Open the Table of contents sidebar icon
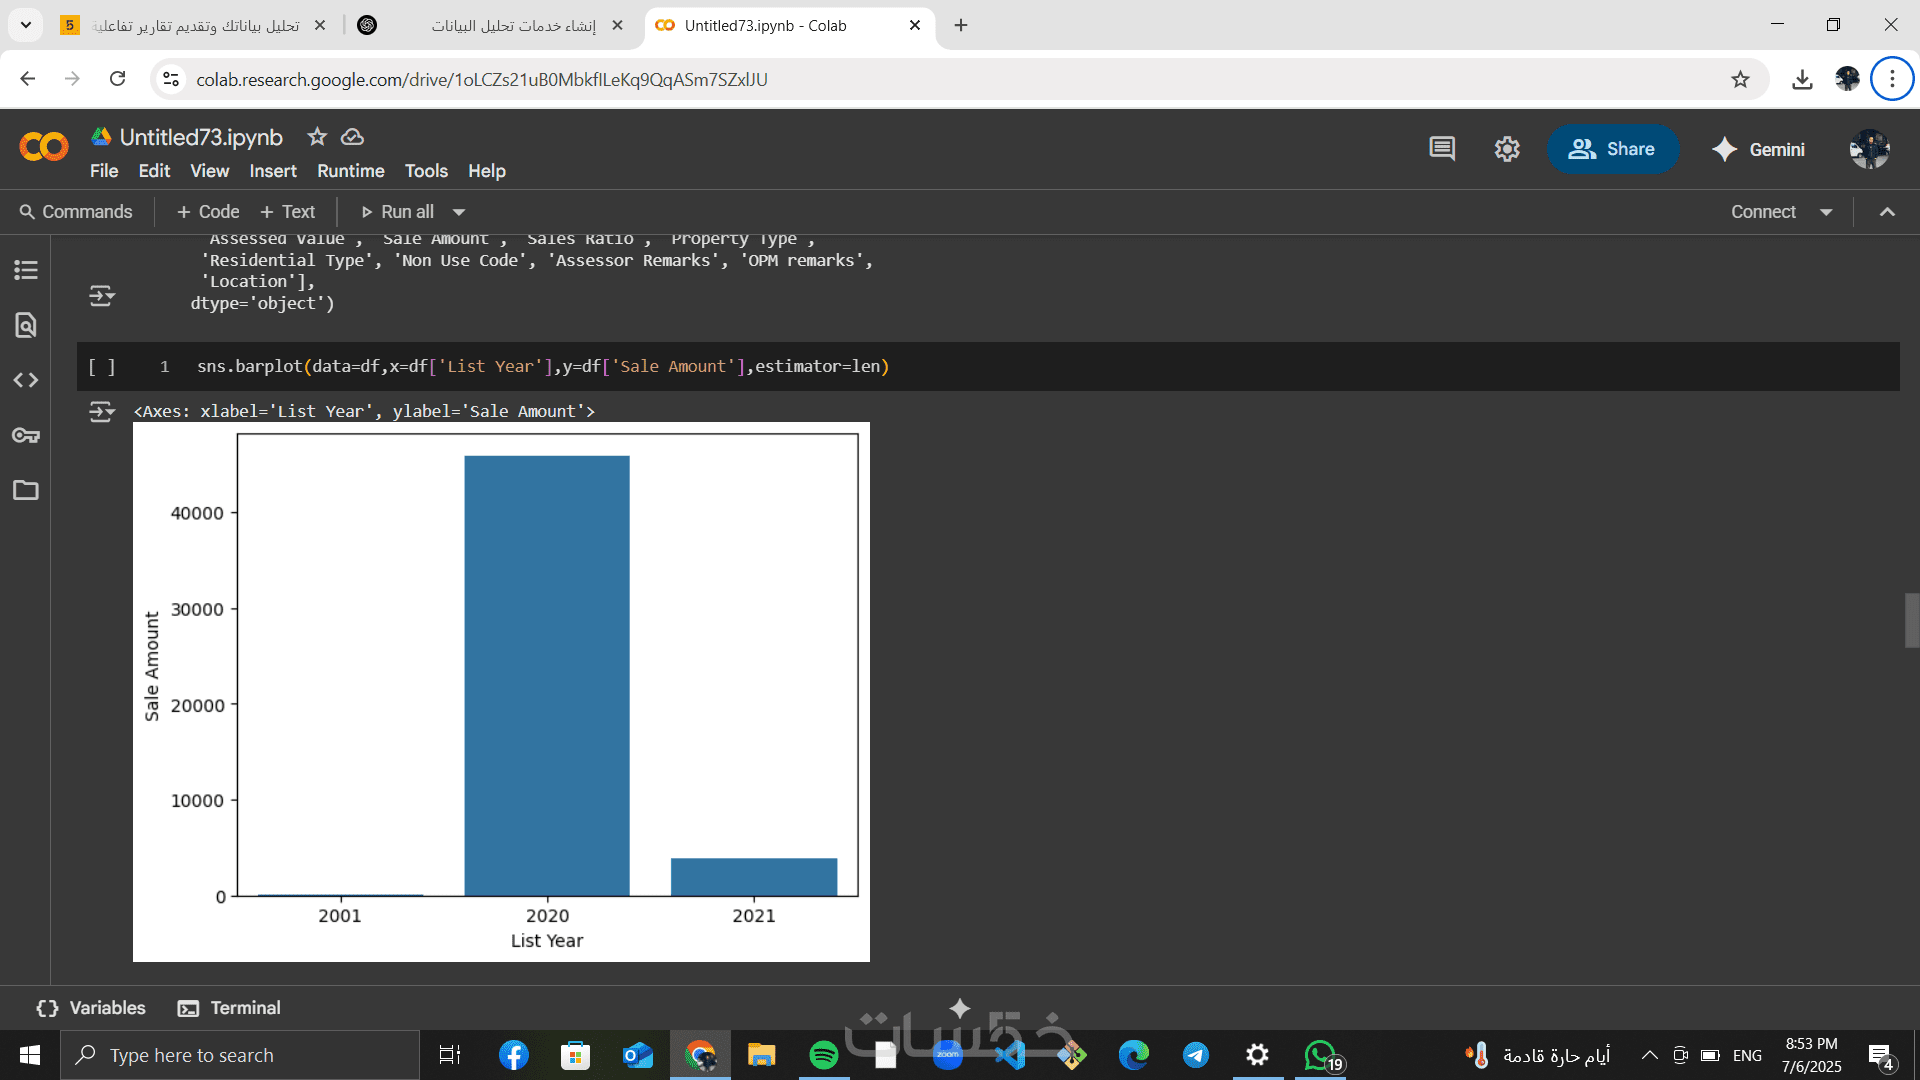 pyautogui.click(x=26, y=270)
